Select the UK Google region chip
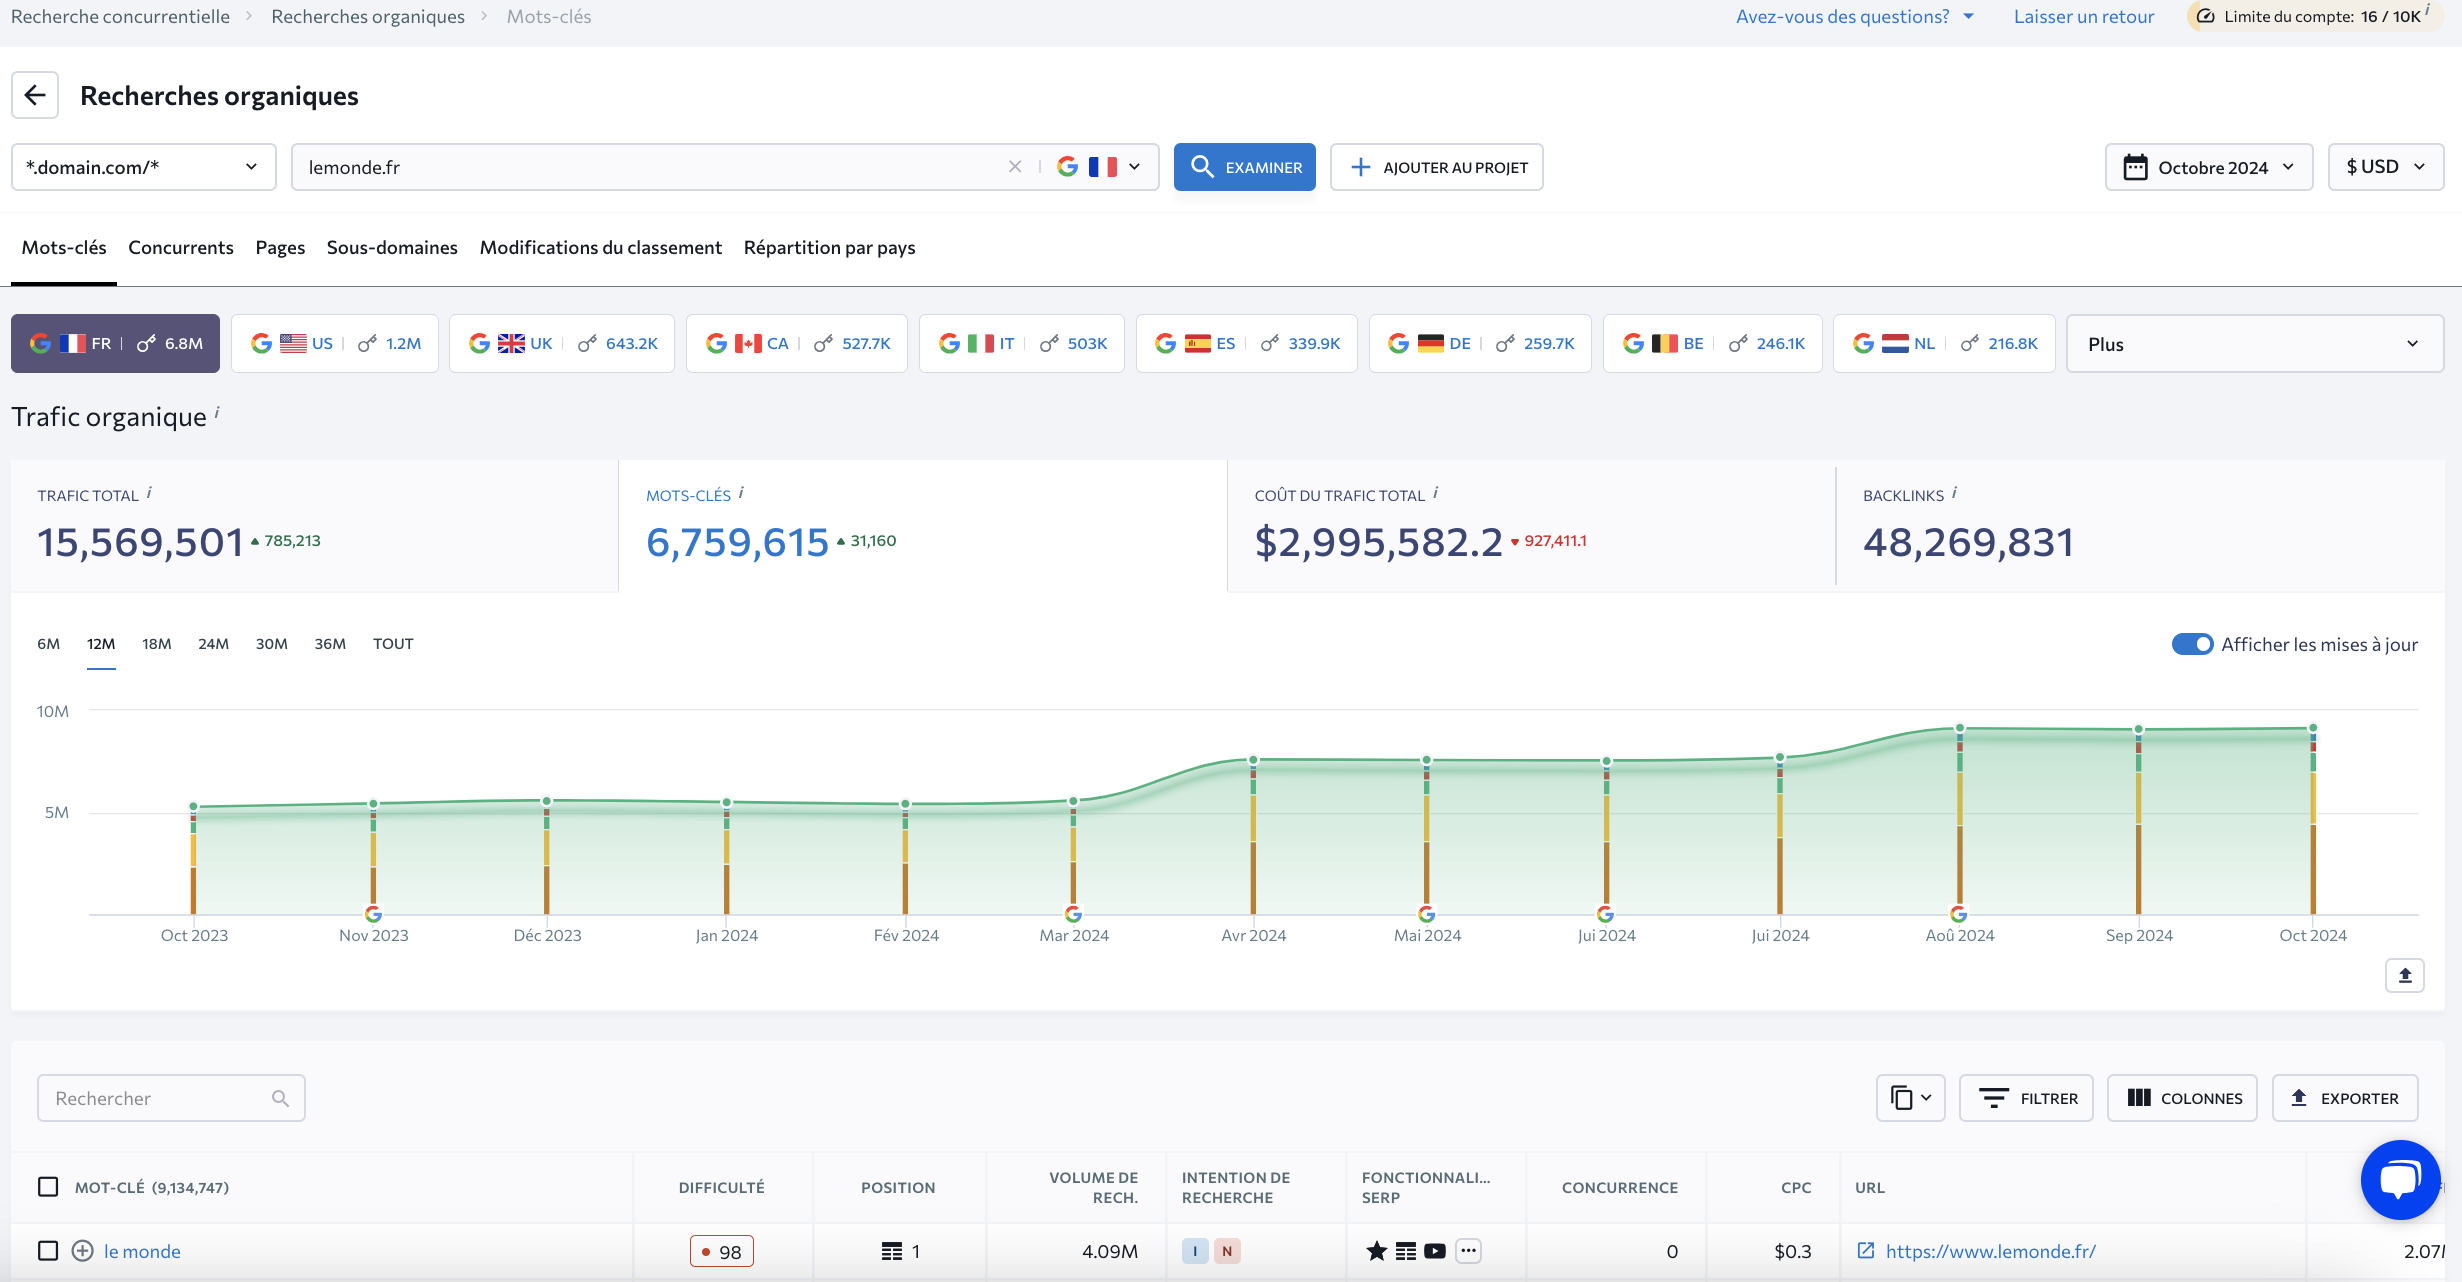Image resolution: width=2462 pixels, height=1282 pixels. 561,343
